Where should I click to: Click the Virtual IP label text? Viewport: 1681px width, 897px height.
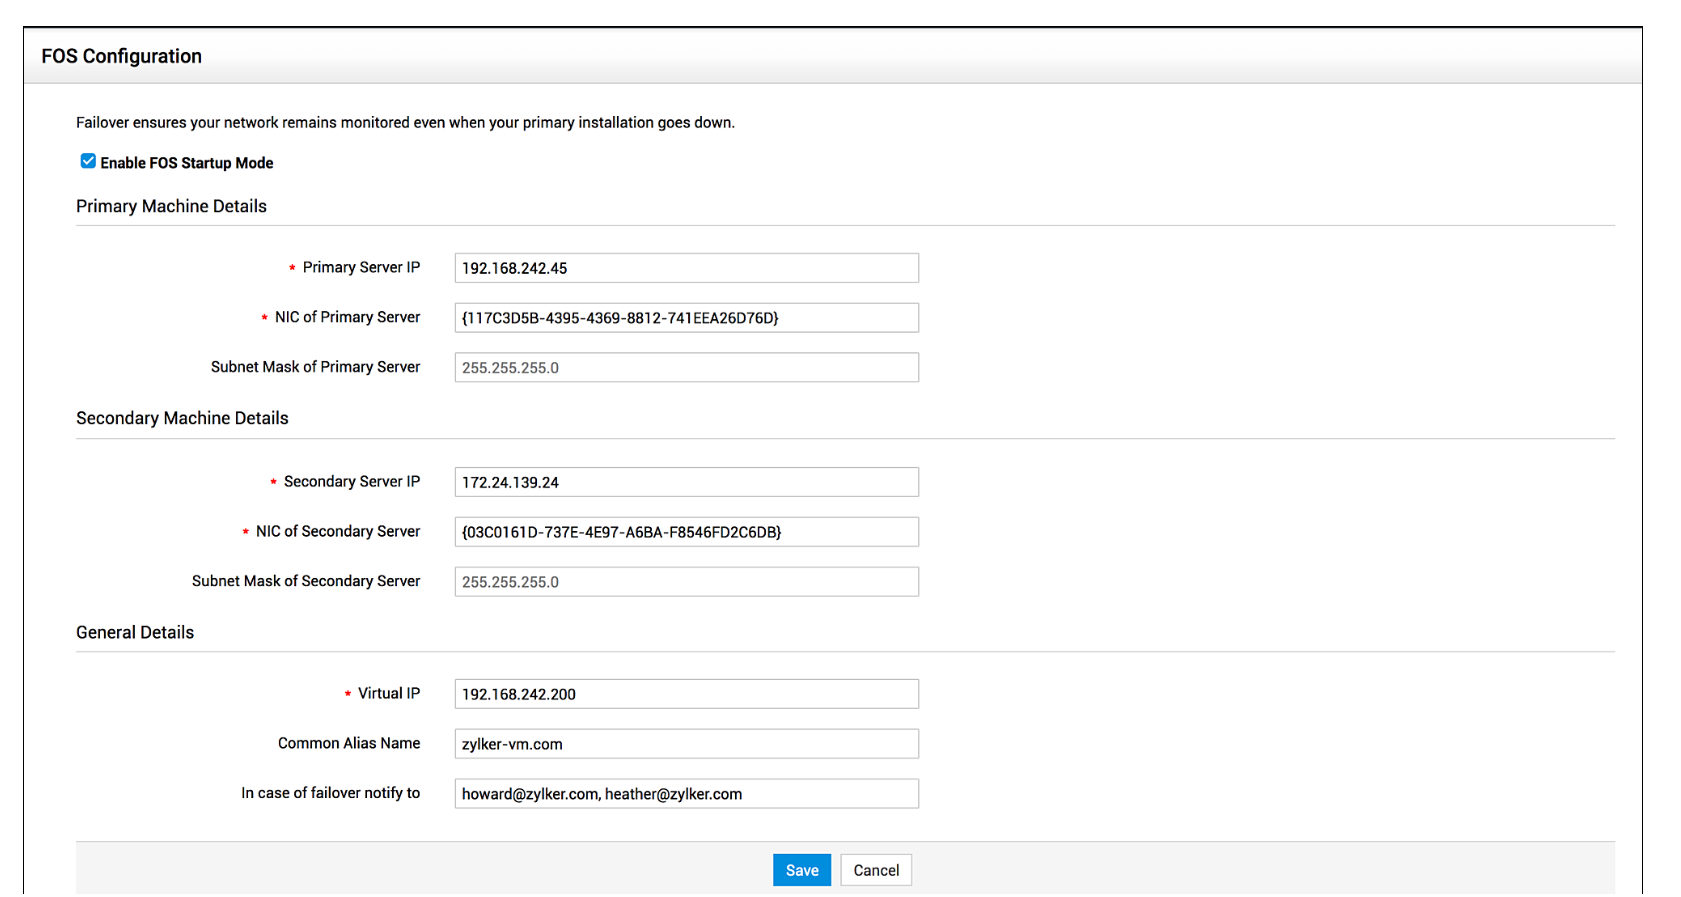[x=389, y=693]
